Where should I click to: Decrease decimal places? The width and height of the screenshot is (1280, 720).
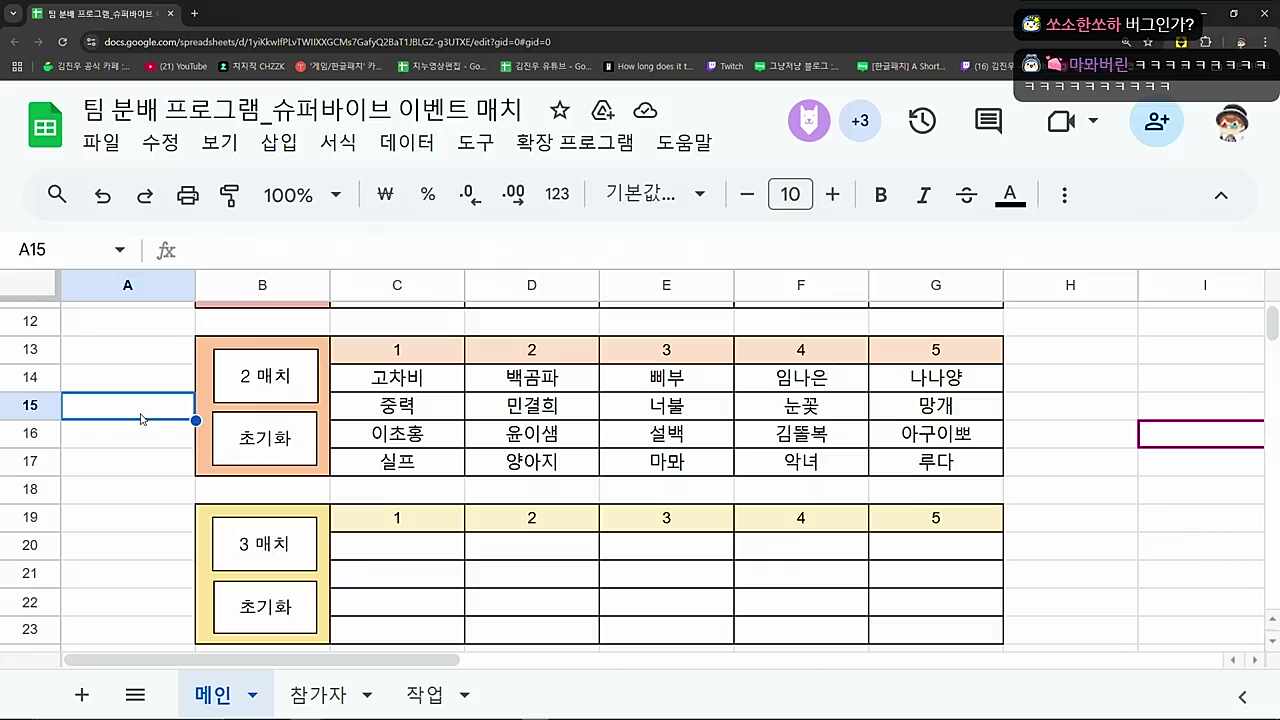coord(470,195)
